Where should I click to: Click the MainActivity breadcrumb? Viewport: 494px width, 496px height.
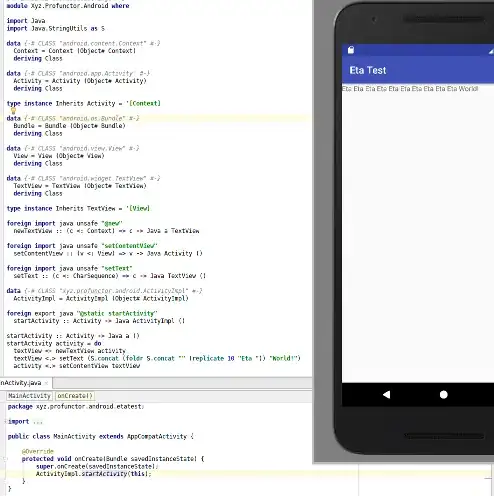coord(29,396)
